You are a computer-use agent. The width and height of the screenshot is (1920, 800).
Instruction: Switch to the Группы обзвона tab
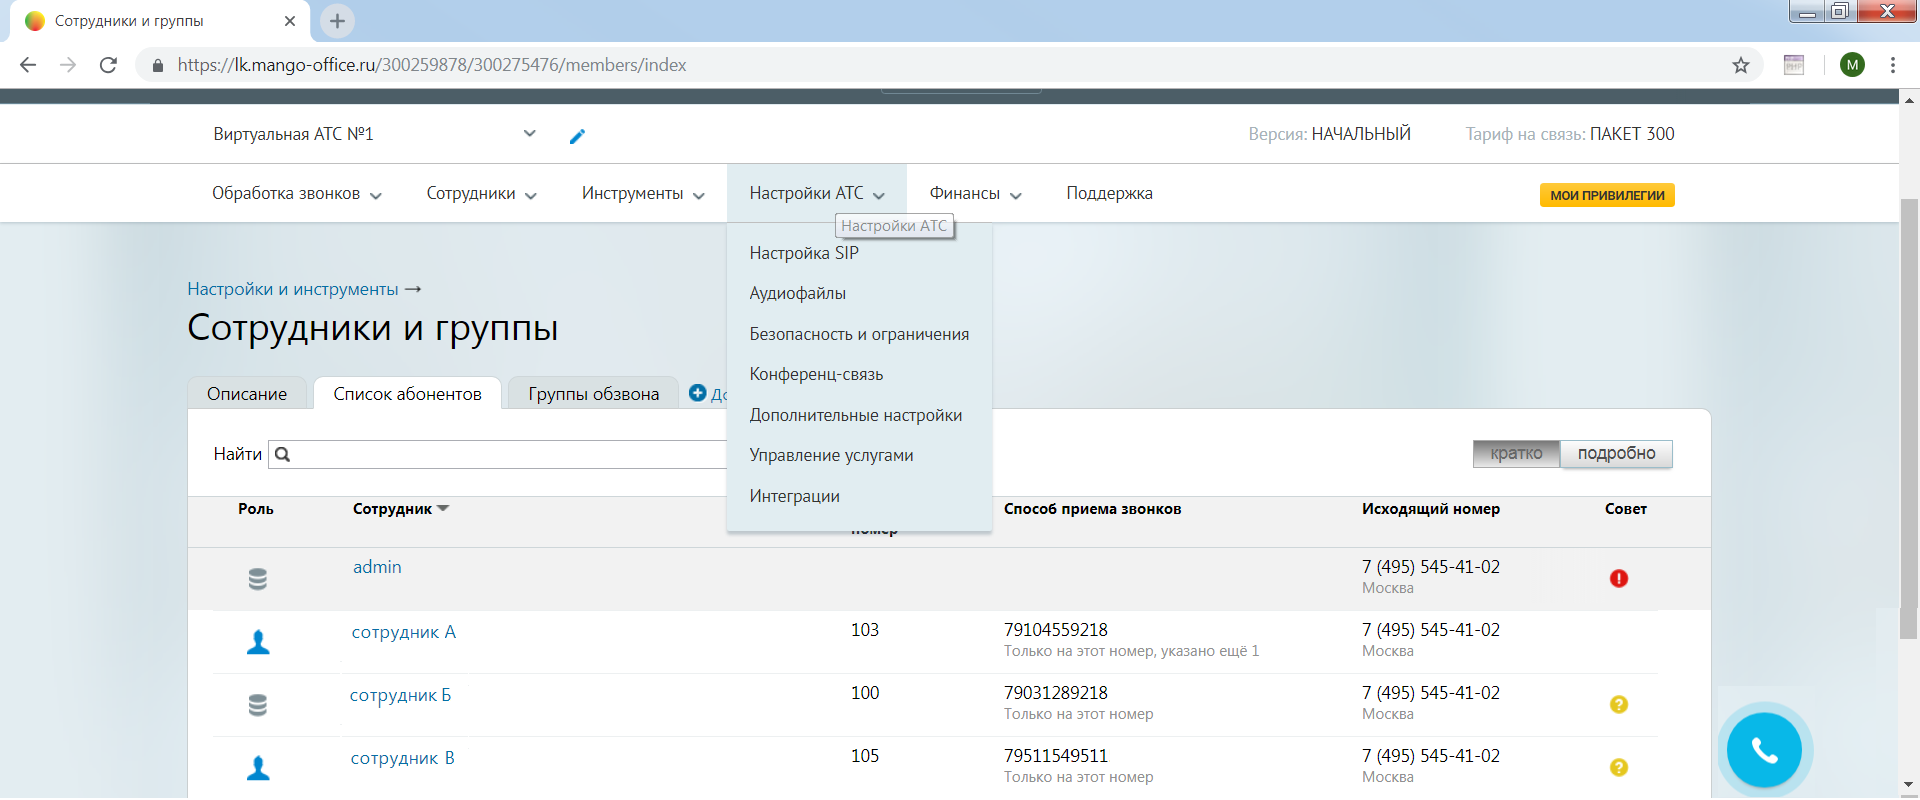pyautogui.click(x=594, y=394)
